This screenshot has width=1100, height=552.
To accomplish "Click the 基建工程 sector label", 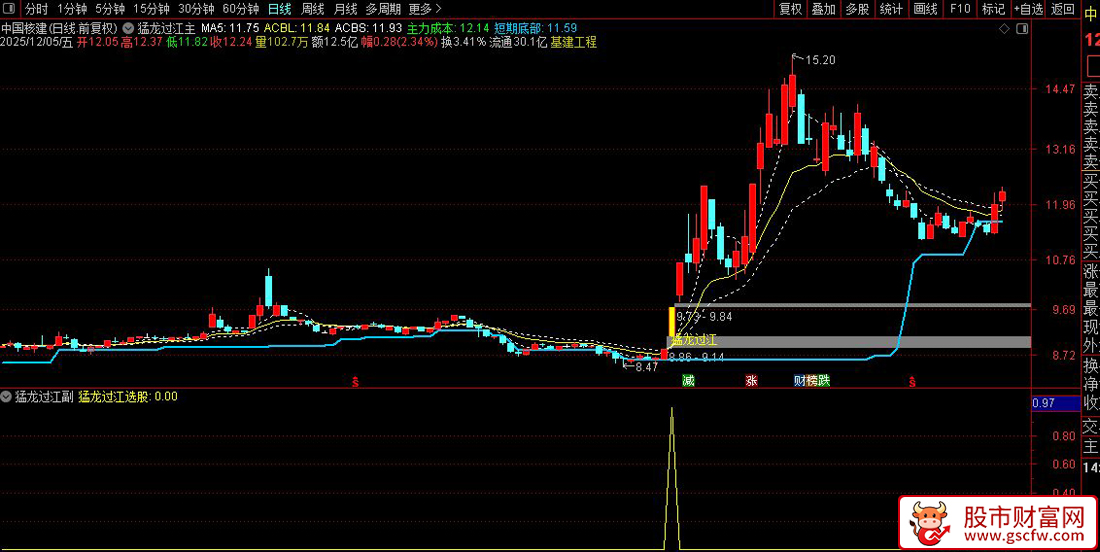I will [574, 42].
